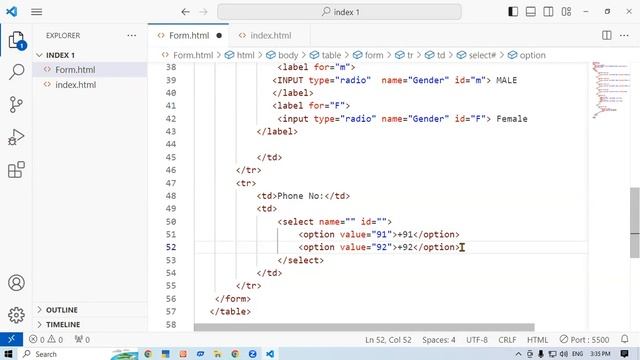640x360 pixels.
Task: Click the text 'Phone No:' on line 48
Action: tap(300, 196)
